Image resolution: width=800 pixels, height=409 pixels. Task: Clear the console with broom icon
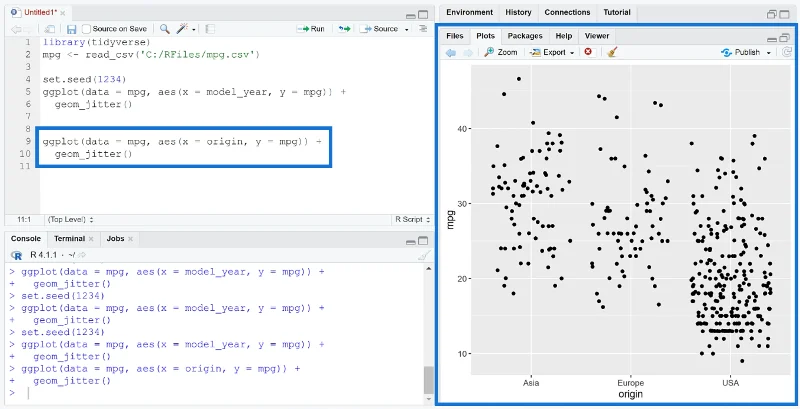pyautogui.click(x=424, y=254)
